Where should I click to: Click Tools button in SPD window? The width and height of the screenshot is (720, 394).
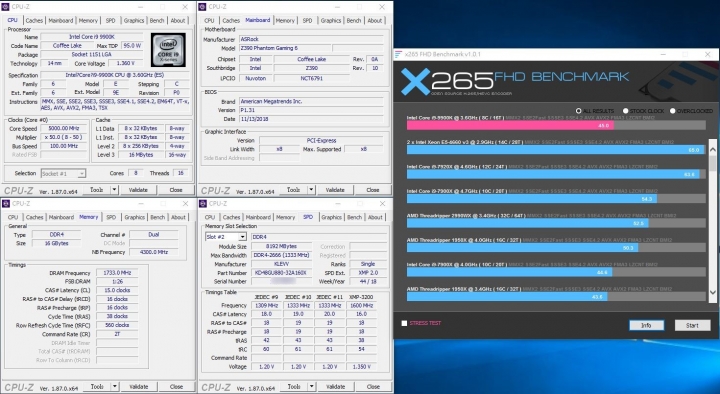(x=294, y=387)
